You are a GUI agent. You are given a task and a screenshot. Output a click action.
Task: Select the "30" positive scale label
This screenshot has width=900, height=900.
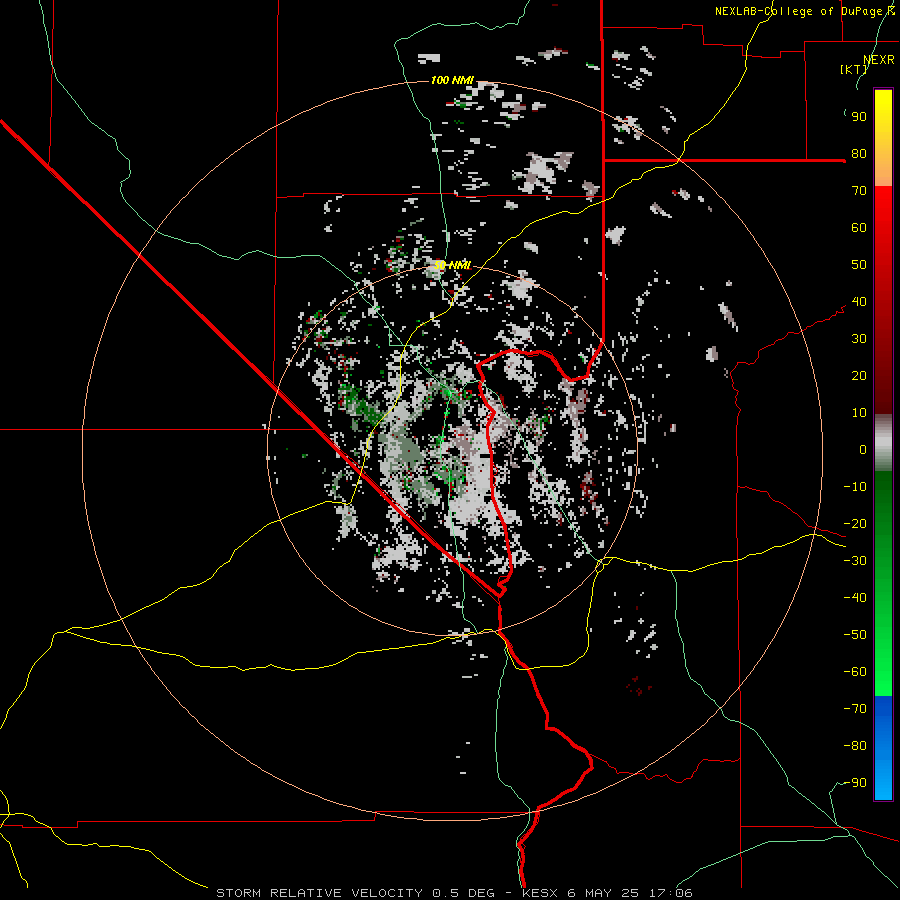[x=859, y=339]
